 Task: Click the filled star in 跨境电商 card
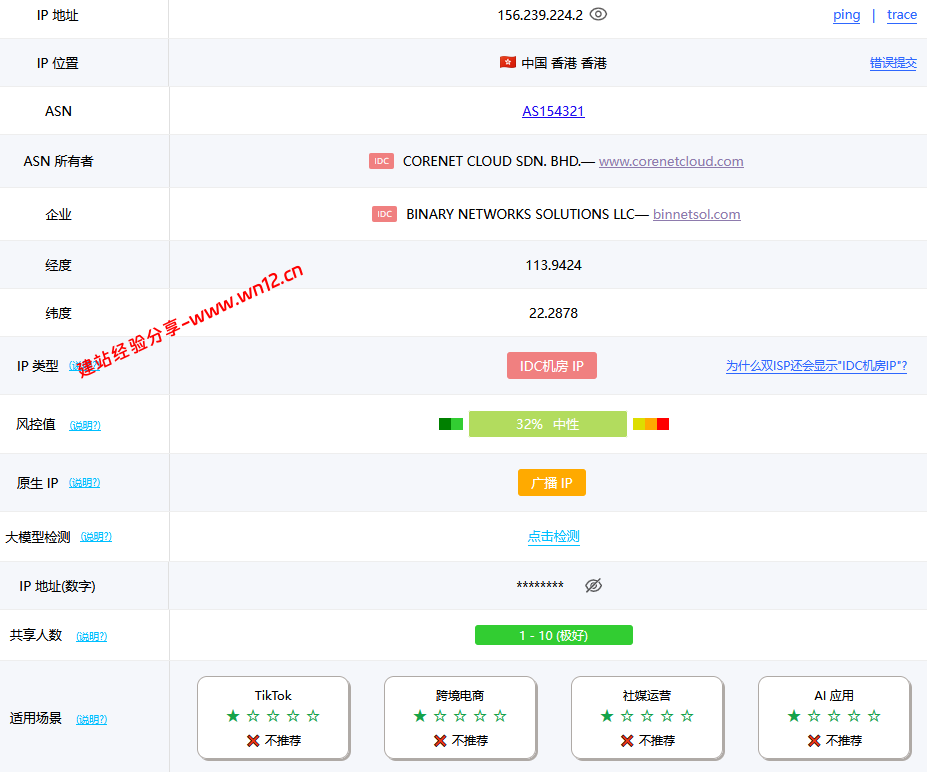(420, 716)
